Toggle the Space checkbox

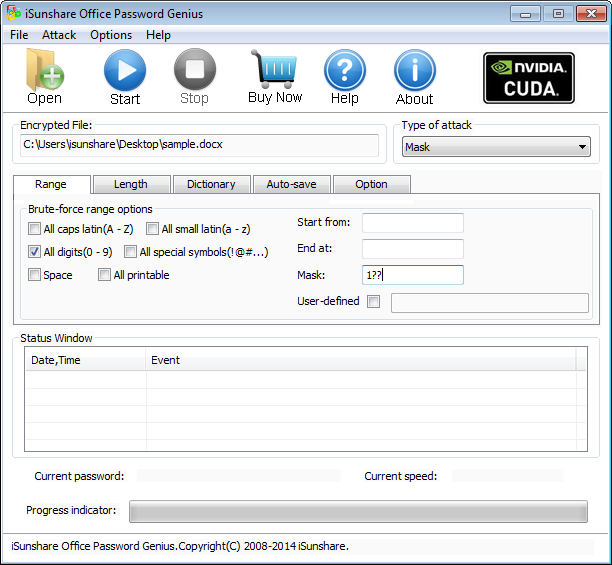click(34, 275)
